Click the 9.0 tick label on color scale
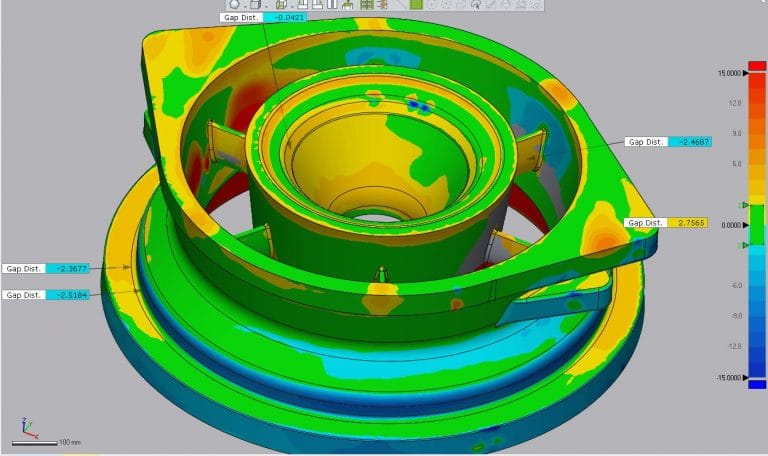 point(737,134)
